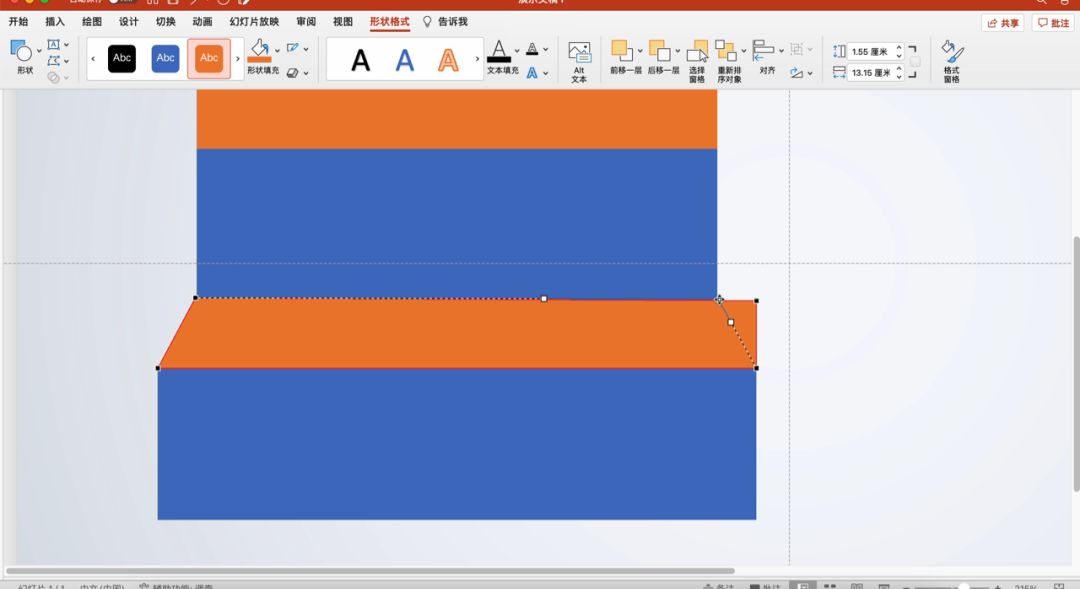1080x589 pixels.
Task: Click the vertical scrollbar at right edge
Action: [x=1076, y=364]
